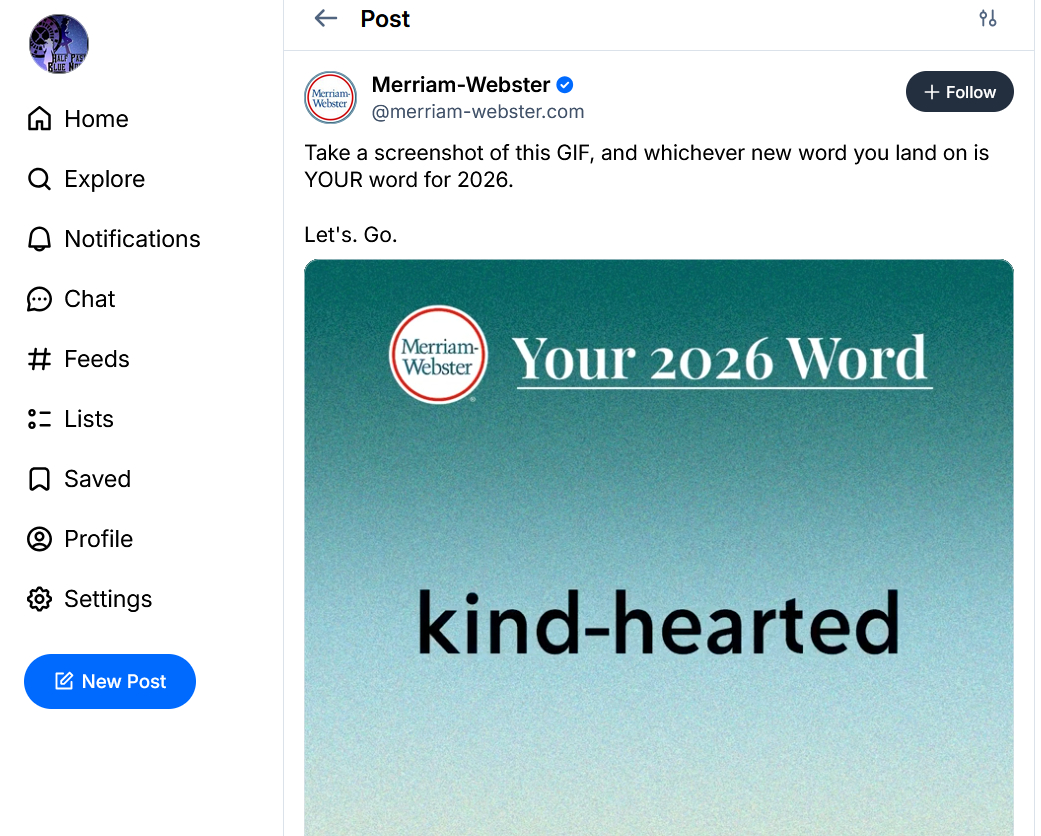The width and height of the screenshot is (1041, 836).
Task: Open Merriam-Webster's post avatar
Action: (330, 97)
